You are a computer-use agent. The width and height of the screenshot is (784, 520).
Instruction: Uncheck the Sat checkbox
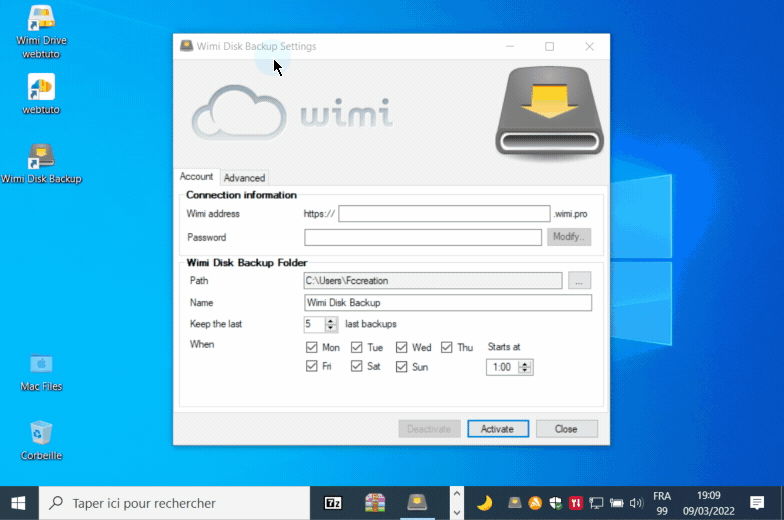click(x=356, y=366)
